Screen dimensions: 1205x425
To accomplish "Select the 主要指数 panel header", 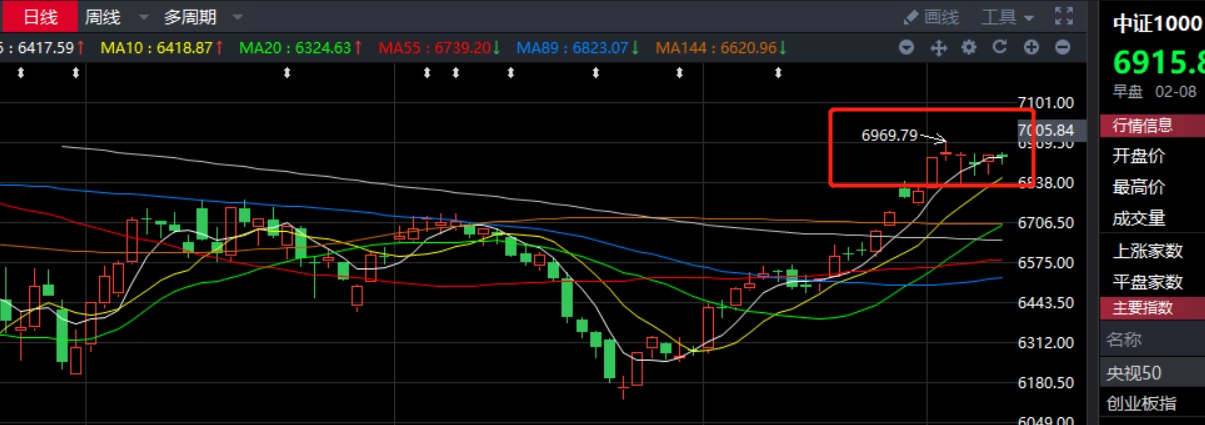I will [1152, 308].
